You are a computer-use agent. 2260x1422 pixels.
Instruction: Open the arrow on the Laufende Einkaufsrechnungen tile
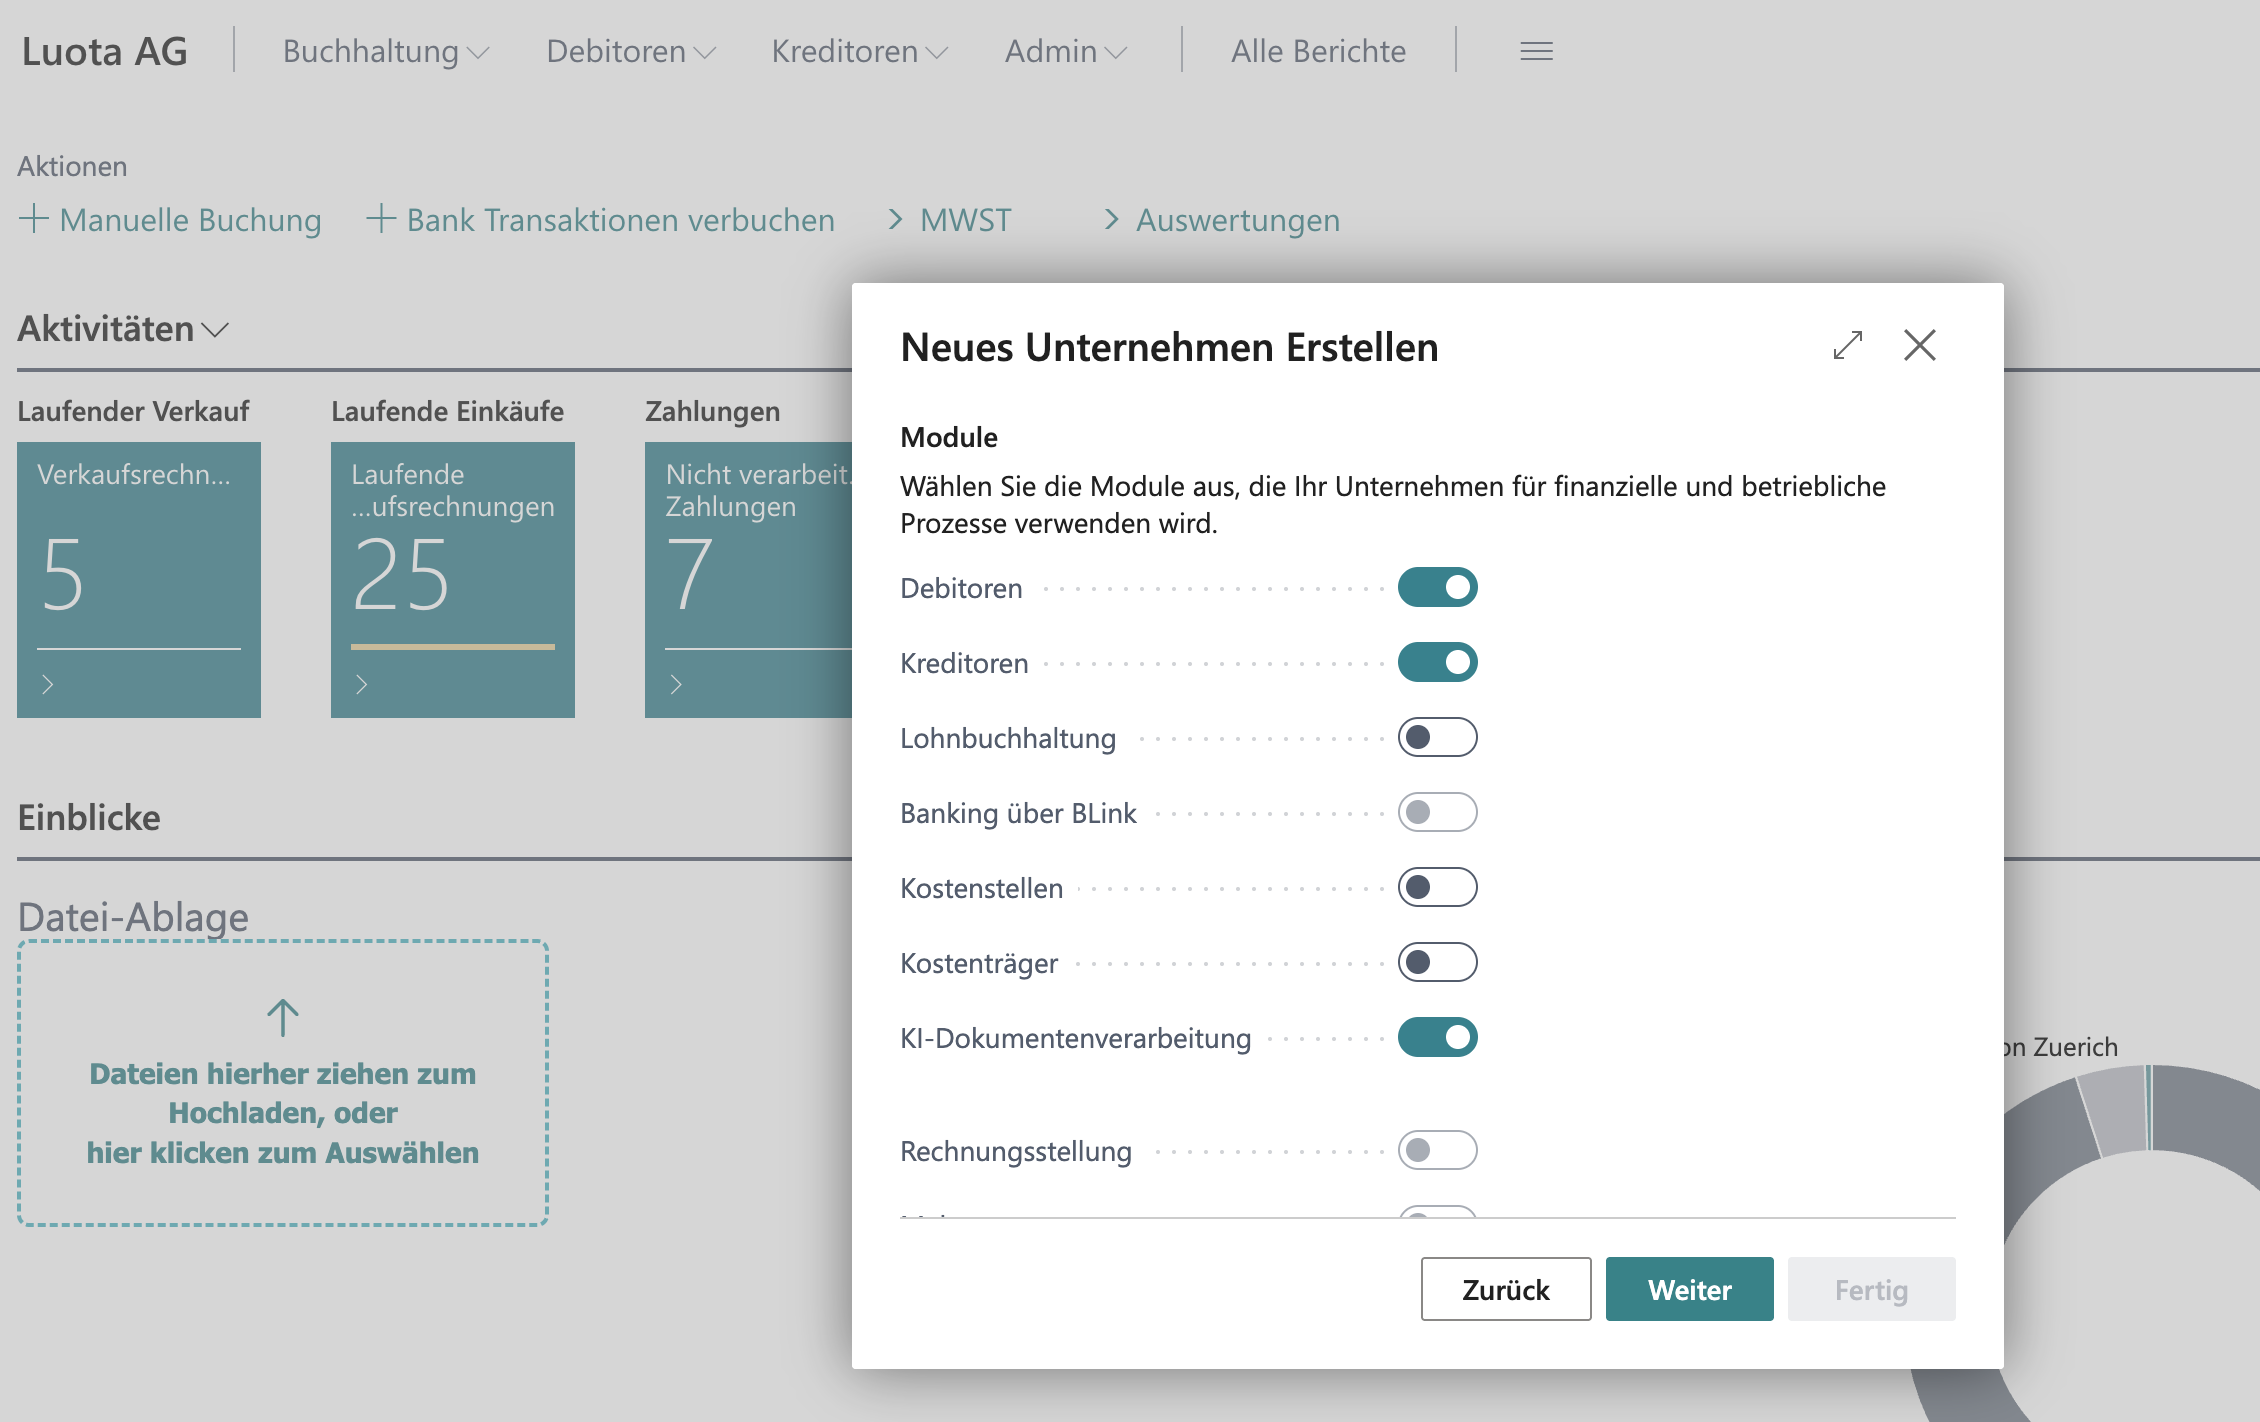click(362, 684)
